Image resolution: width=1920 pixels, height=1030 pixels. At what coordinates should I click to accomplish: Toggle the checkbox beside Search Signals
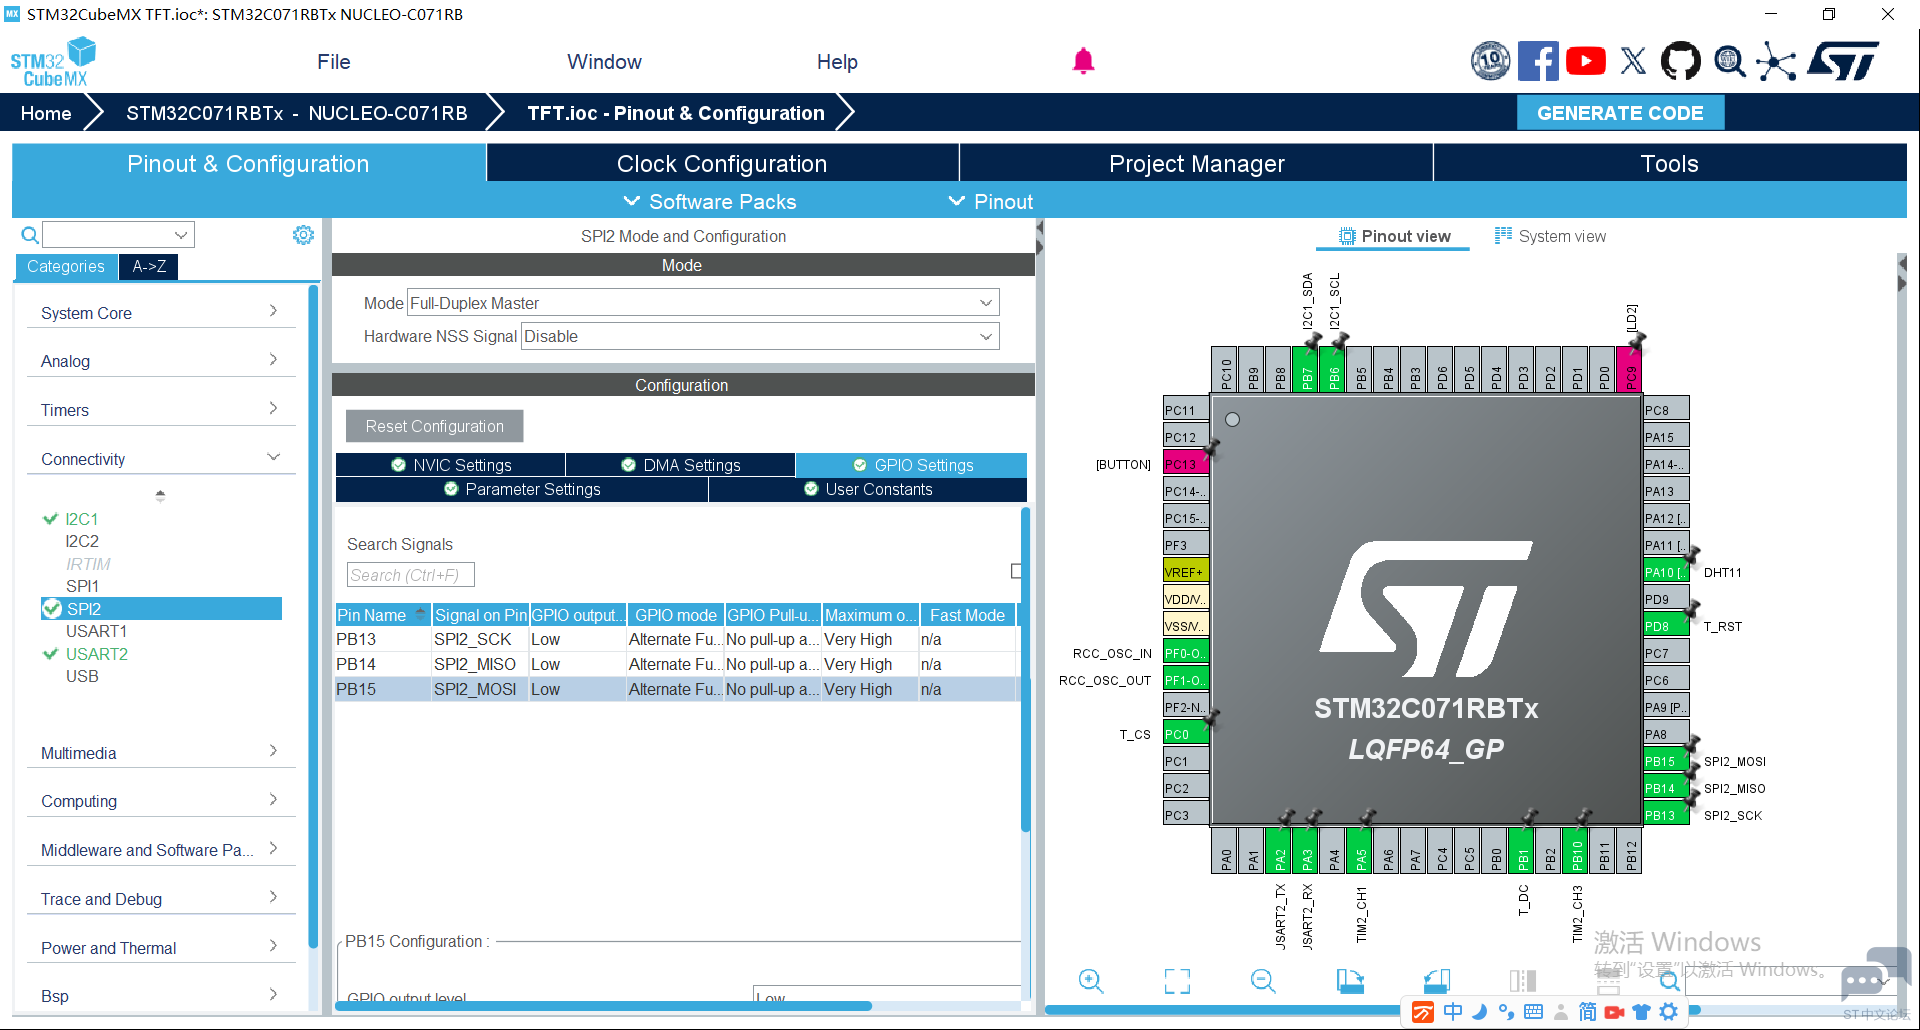pyautogui.click(x=1016, y=571)
